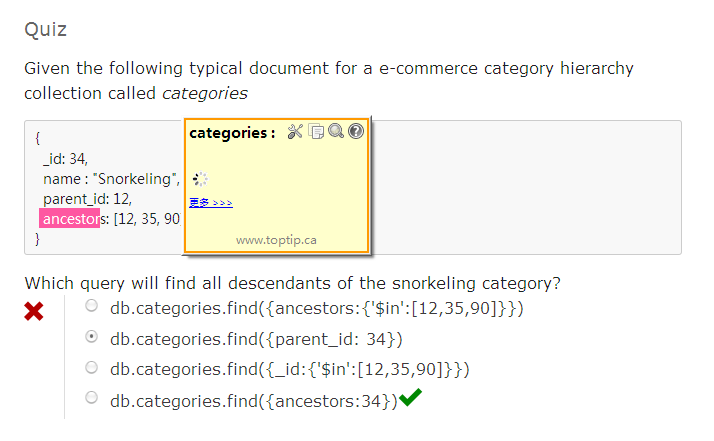This screenshot has height=441, width=714.
Task: Click the Quiz heading
Action: (x=46, y=29)
